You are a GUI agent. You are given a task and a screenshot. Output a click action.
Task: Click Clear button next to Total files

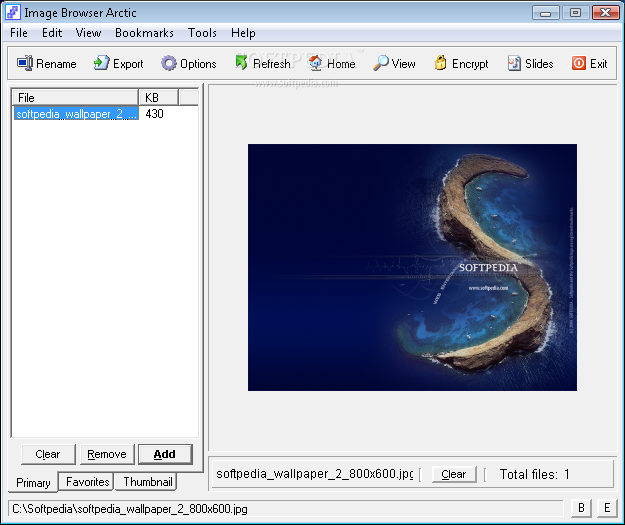click(x=454, y=474)
